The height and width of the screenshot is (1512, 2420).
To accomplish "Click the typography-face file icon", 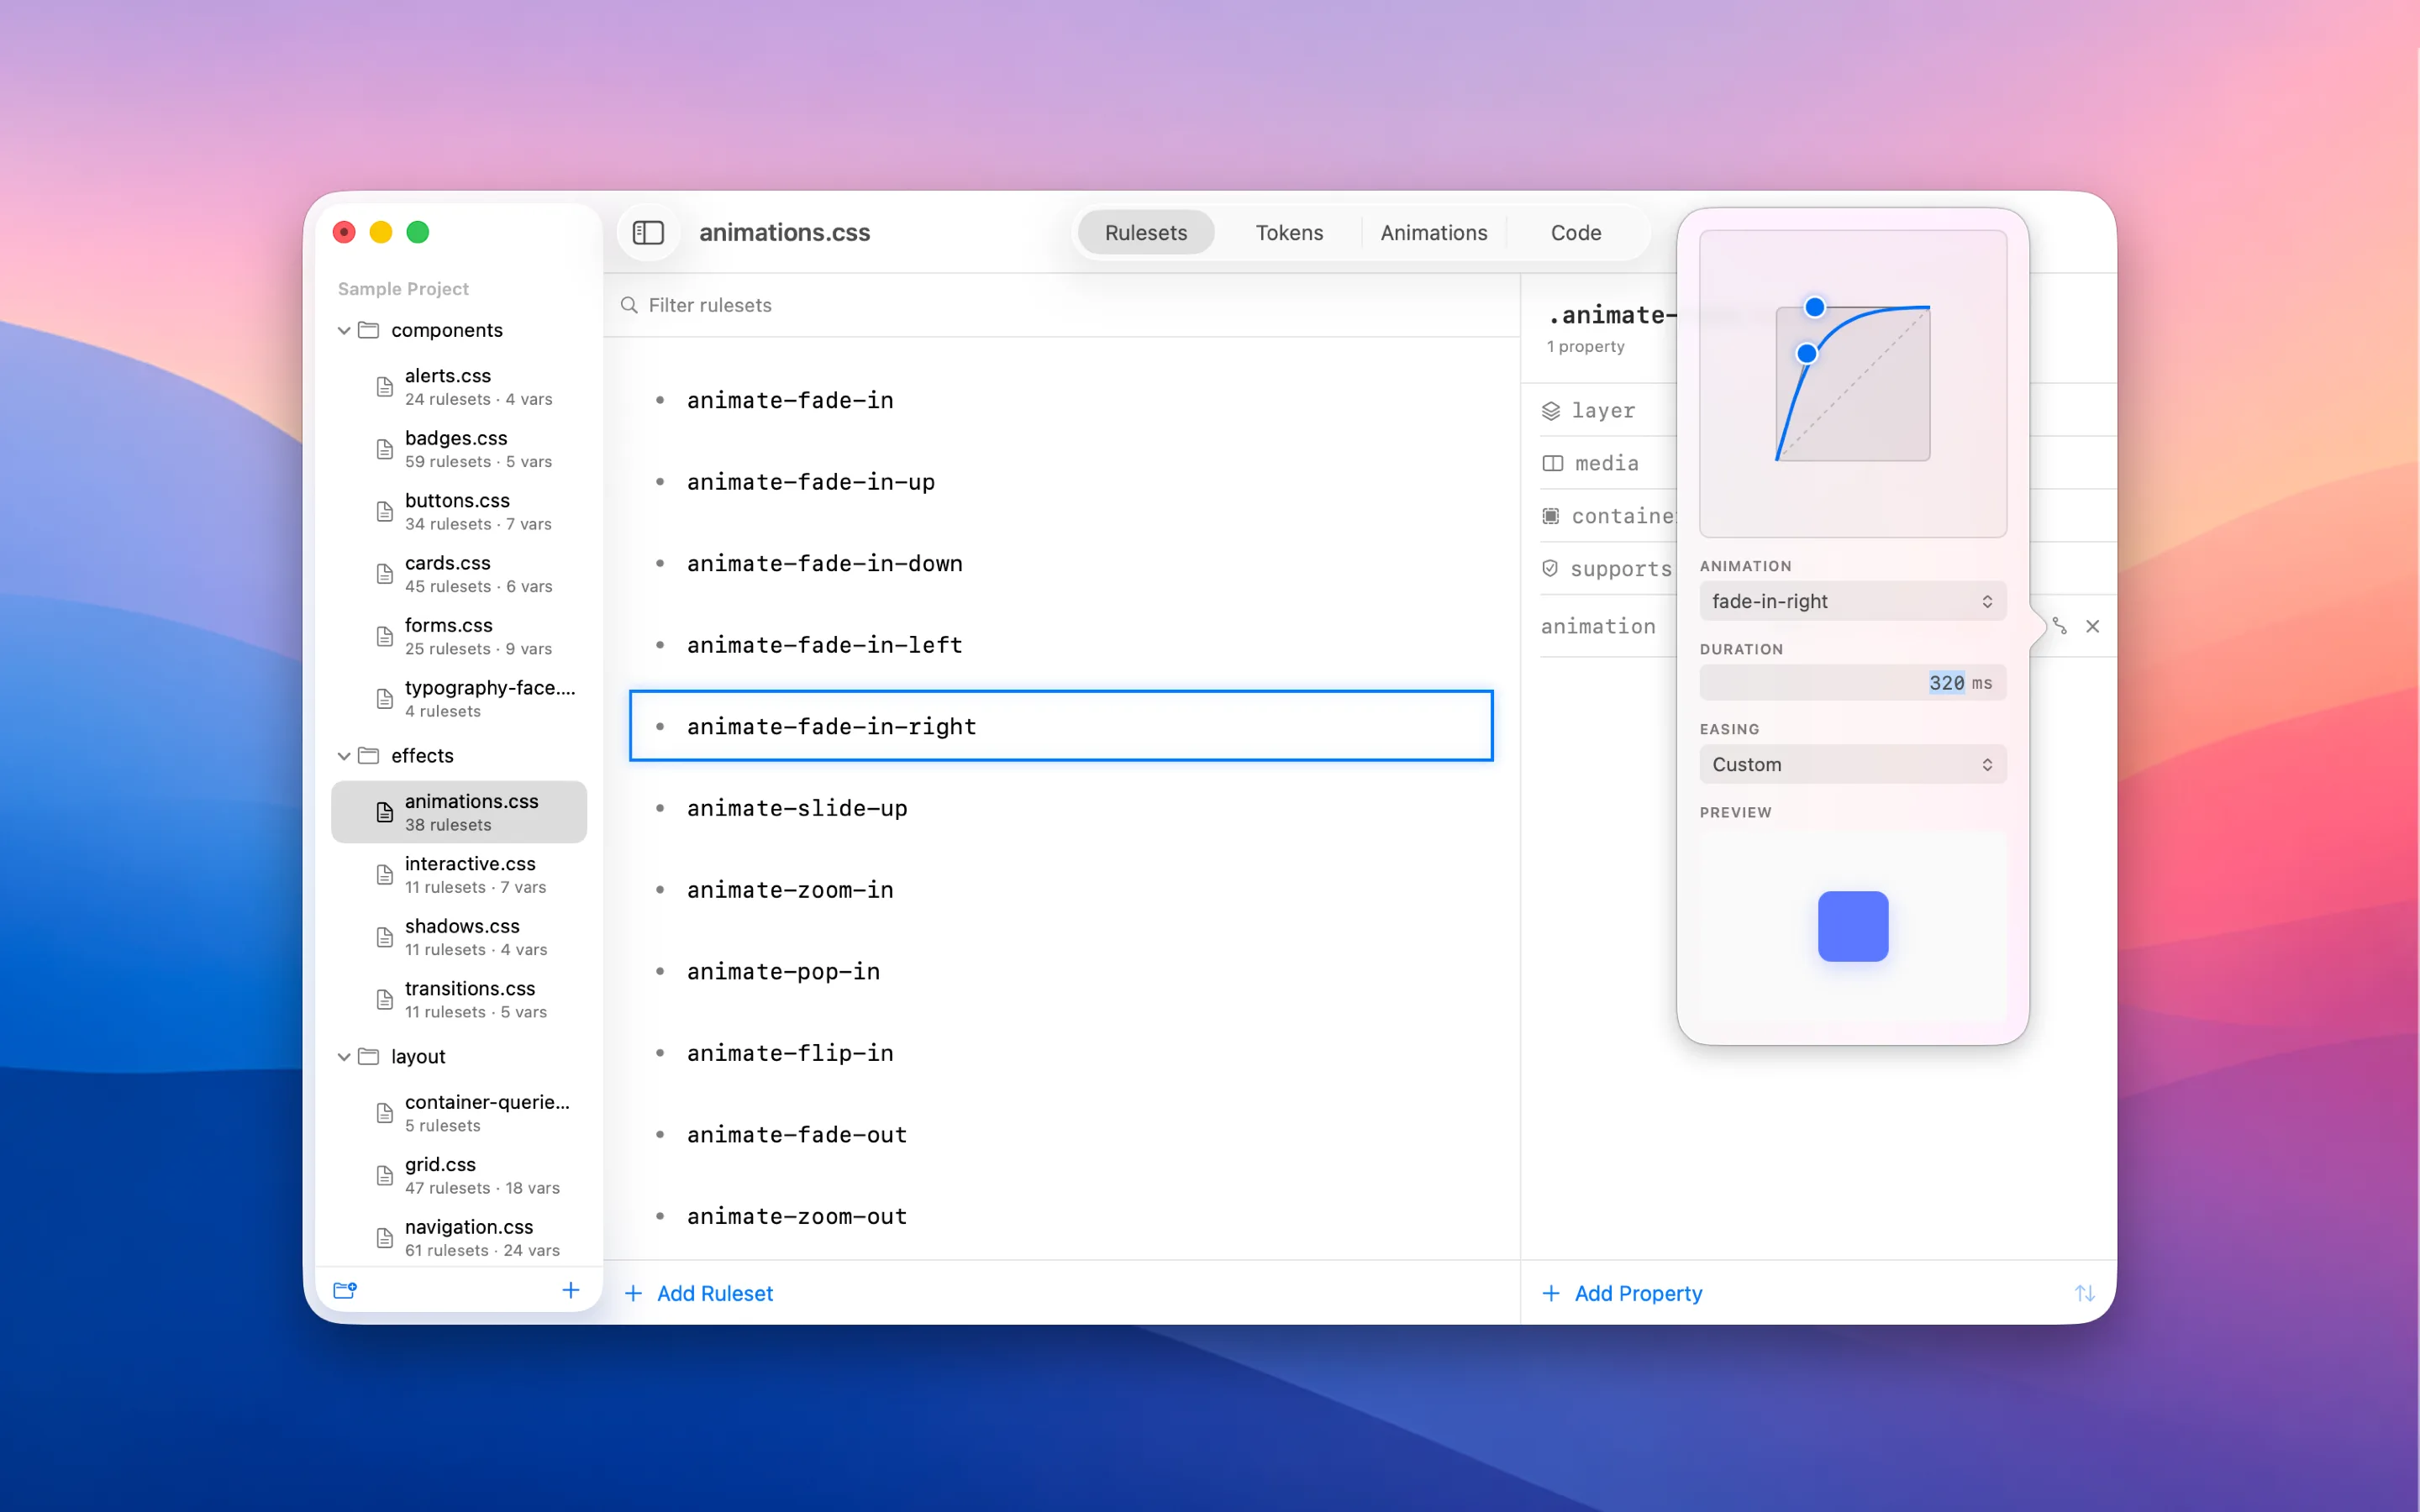I will [385, 699].
